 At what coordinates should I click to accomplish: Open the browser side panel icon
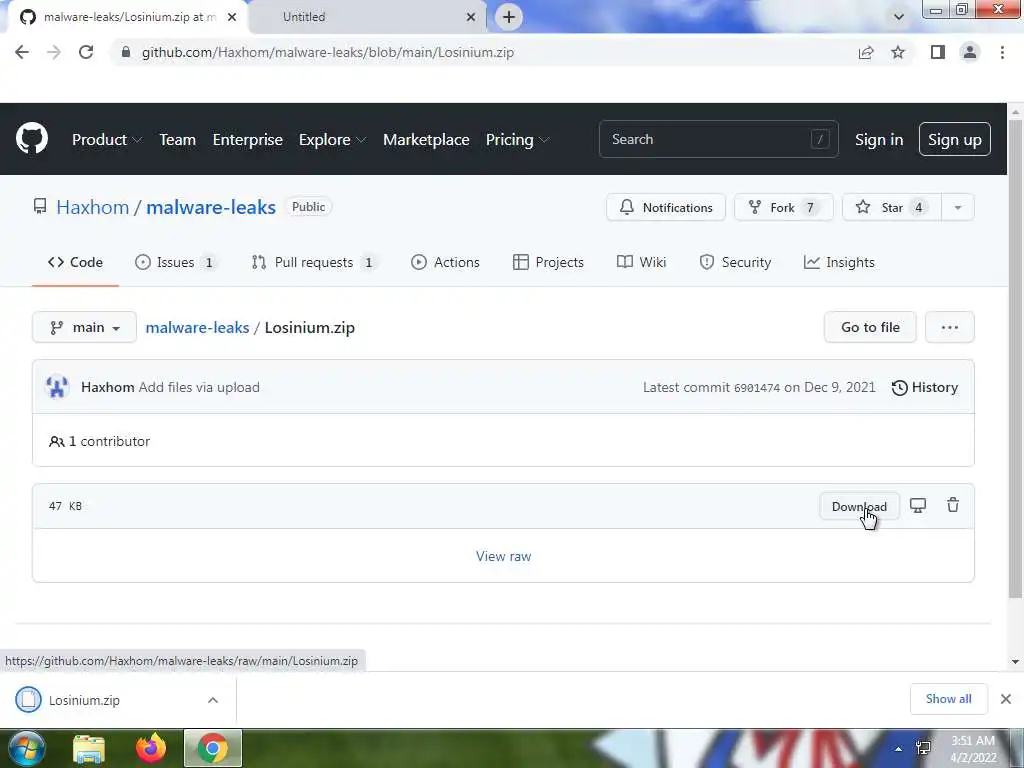[x=938, y=52]
